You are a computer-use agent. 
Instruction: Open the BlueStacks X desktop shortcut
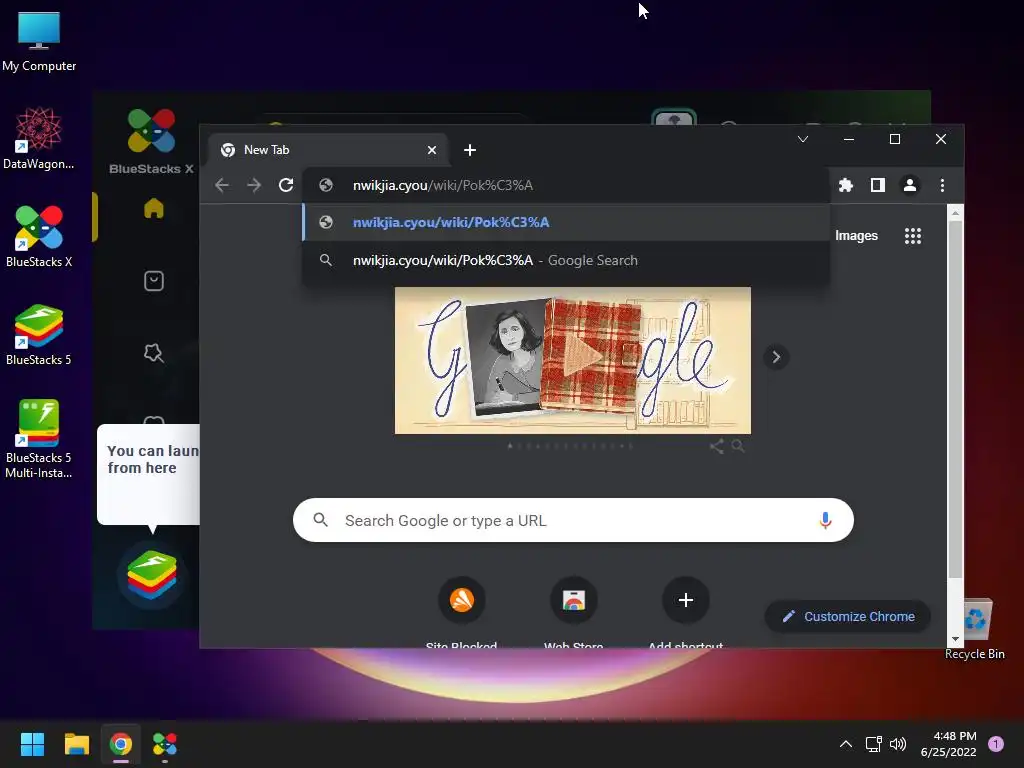(39, 236)
